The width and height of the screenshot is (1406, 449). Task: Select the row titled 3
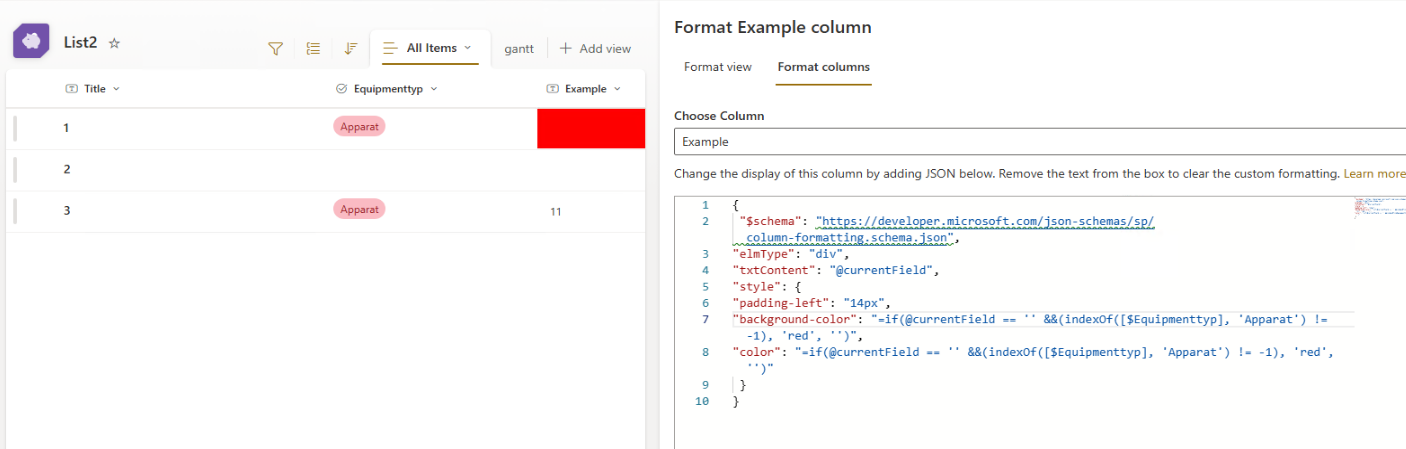325,210
